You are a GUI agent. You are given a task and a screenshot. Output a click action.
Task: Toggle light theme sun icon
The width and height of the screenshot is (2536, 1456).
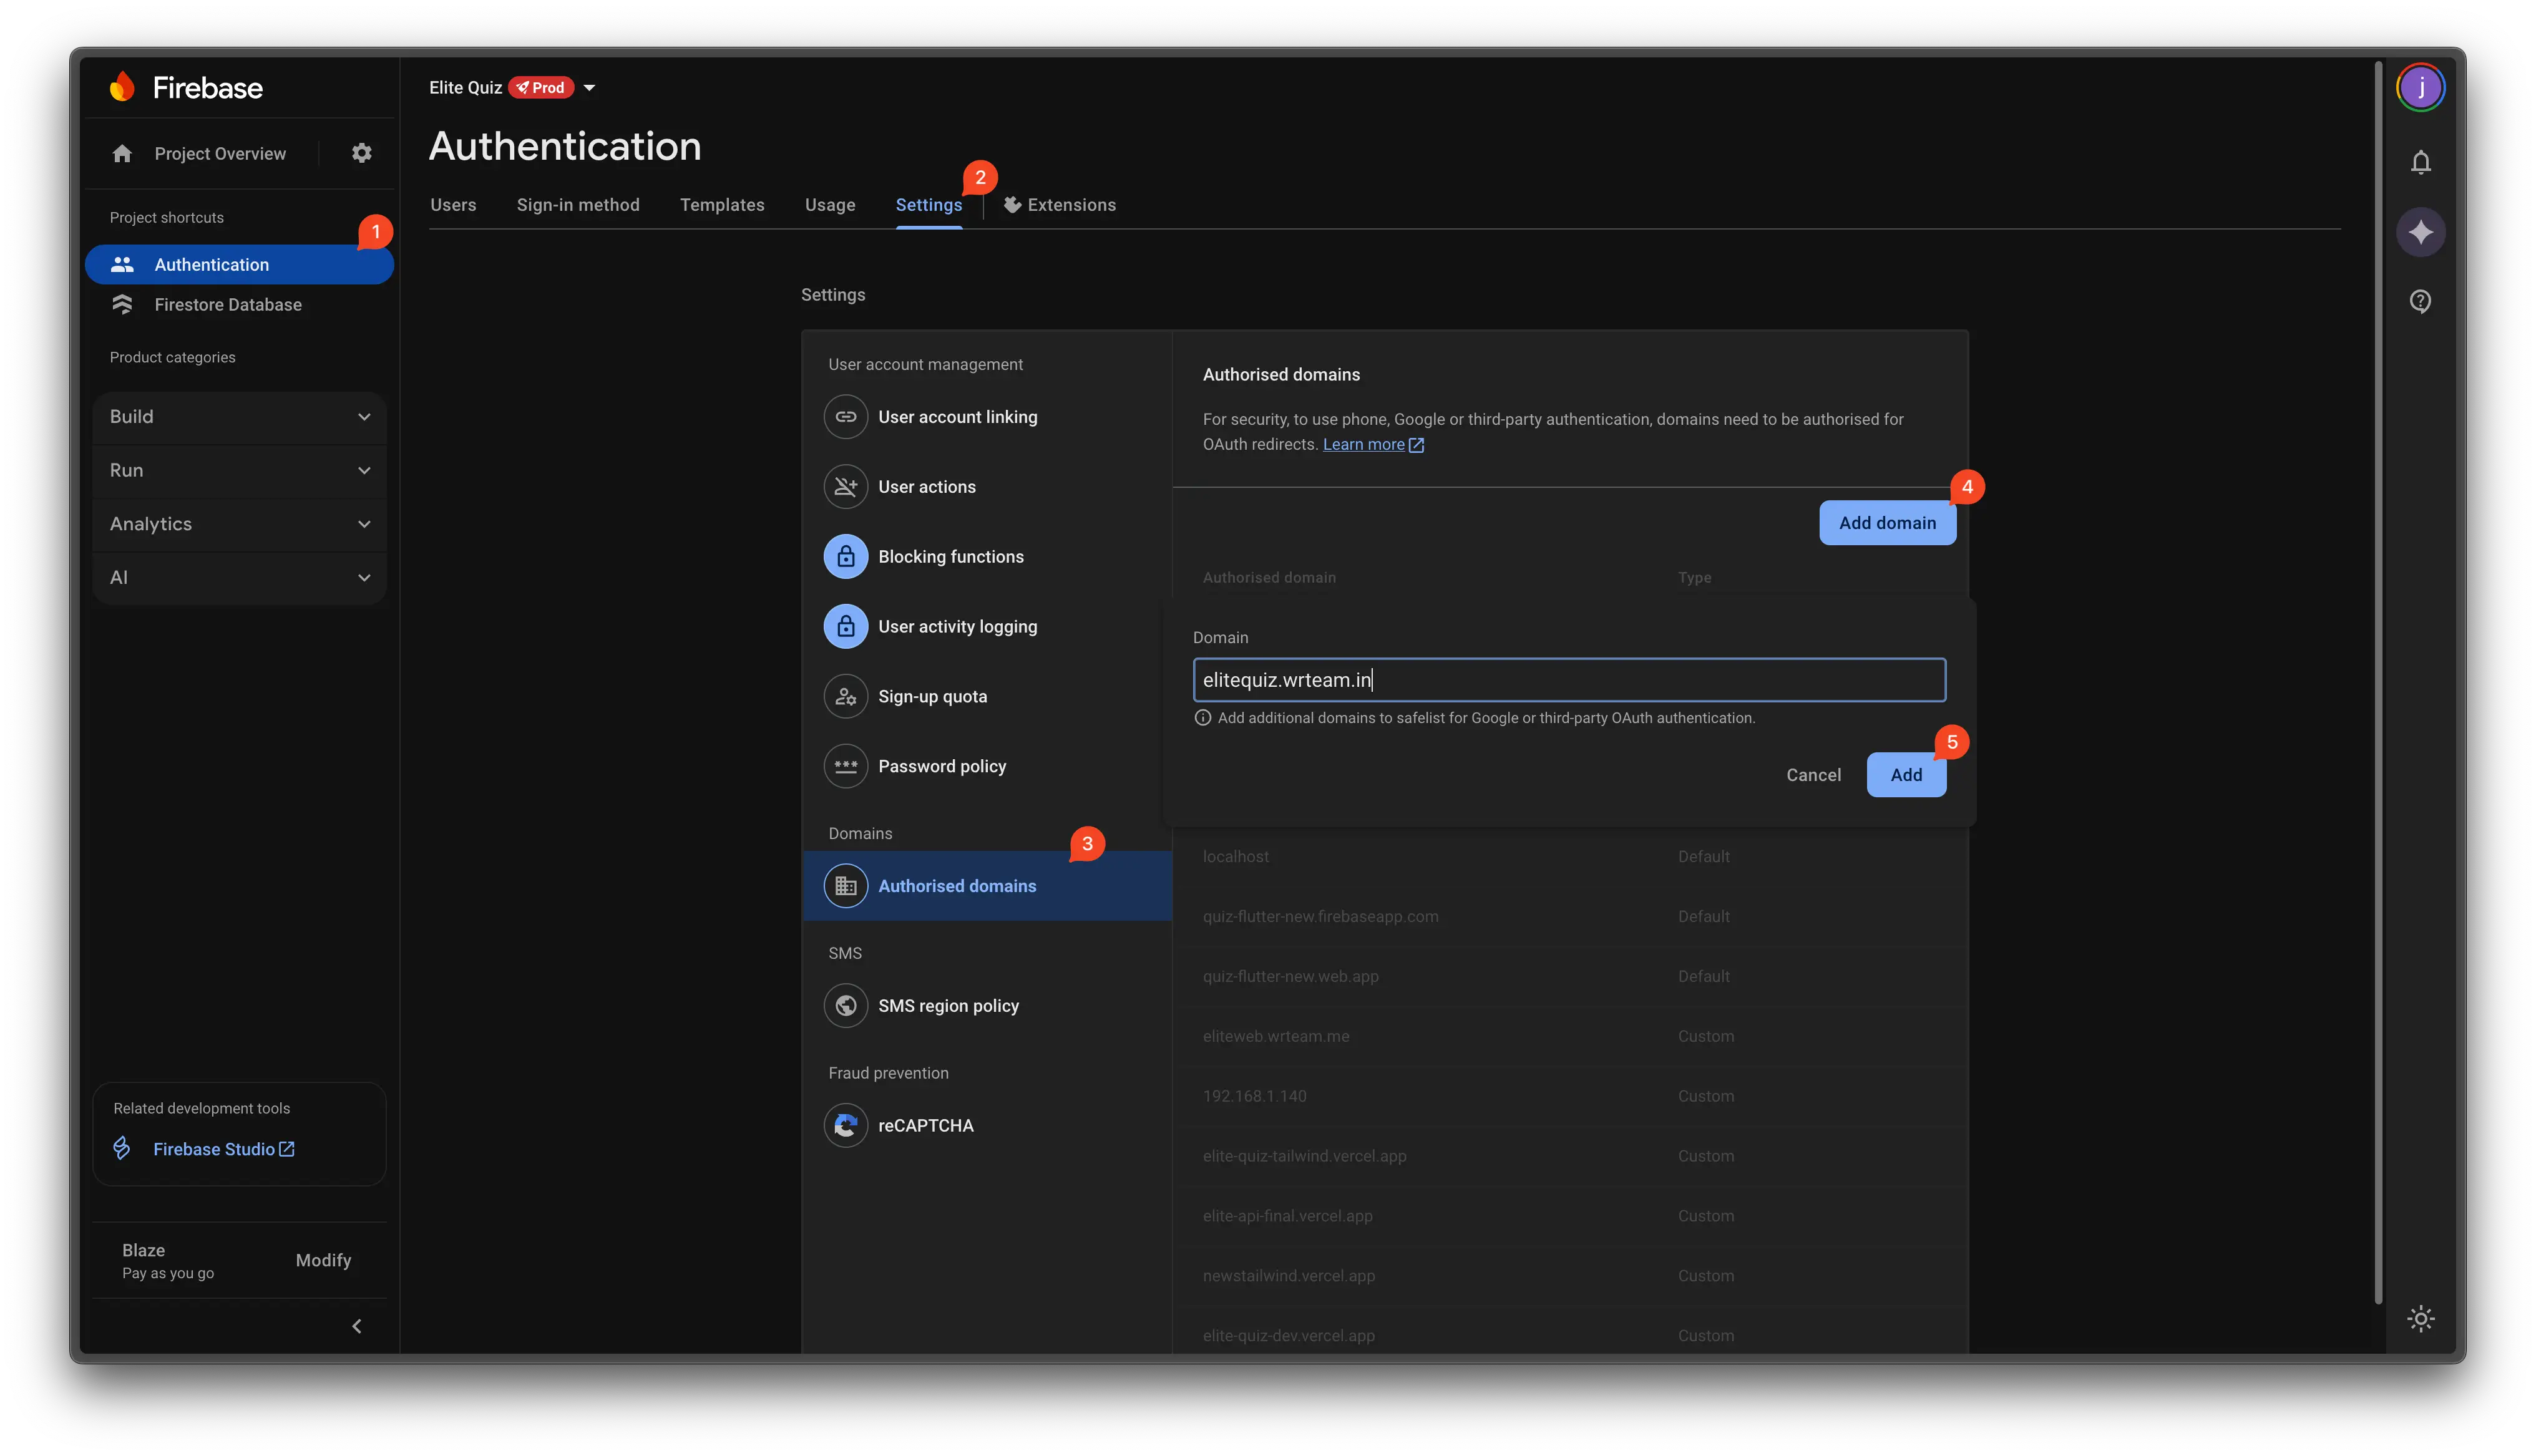(2420, 1319)
